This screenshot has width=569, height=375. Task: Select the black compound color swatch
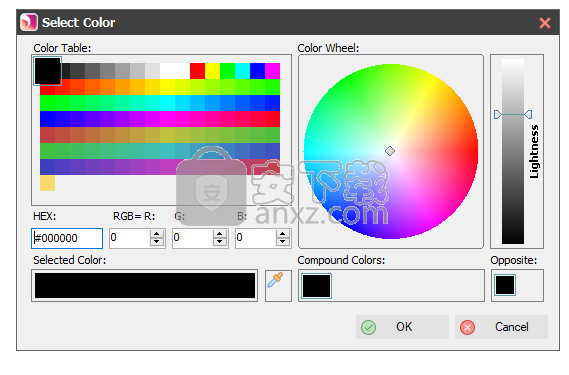(316, 286)
